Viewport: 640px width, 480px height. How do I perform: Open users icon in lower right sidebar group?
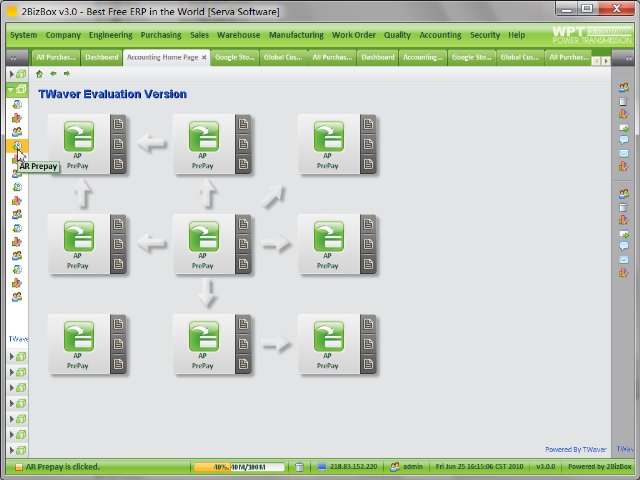point(624,193)
